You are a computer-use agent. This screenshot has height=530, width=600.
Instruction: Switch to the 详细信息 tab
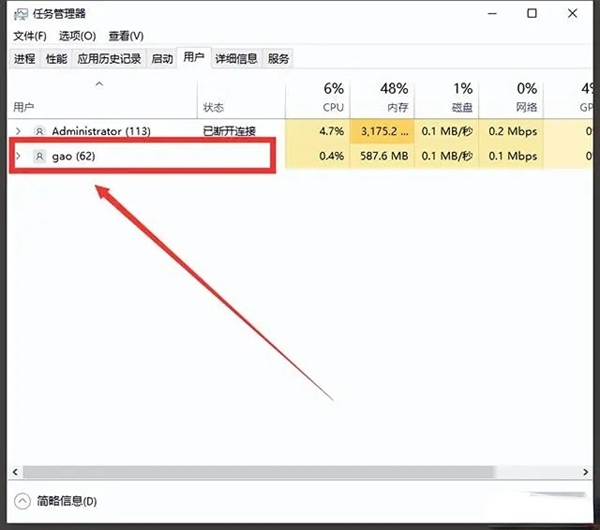pyautogui.click(x=236, y=59)
